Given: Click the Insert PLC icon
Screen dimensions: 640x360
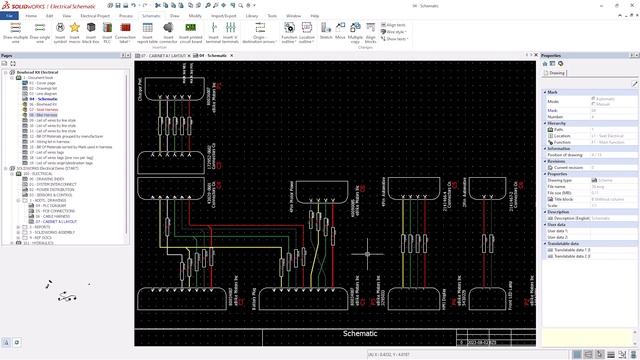Looking at the screenshot, I should click(107, 27).
